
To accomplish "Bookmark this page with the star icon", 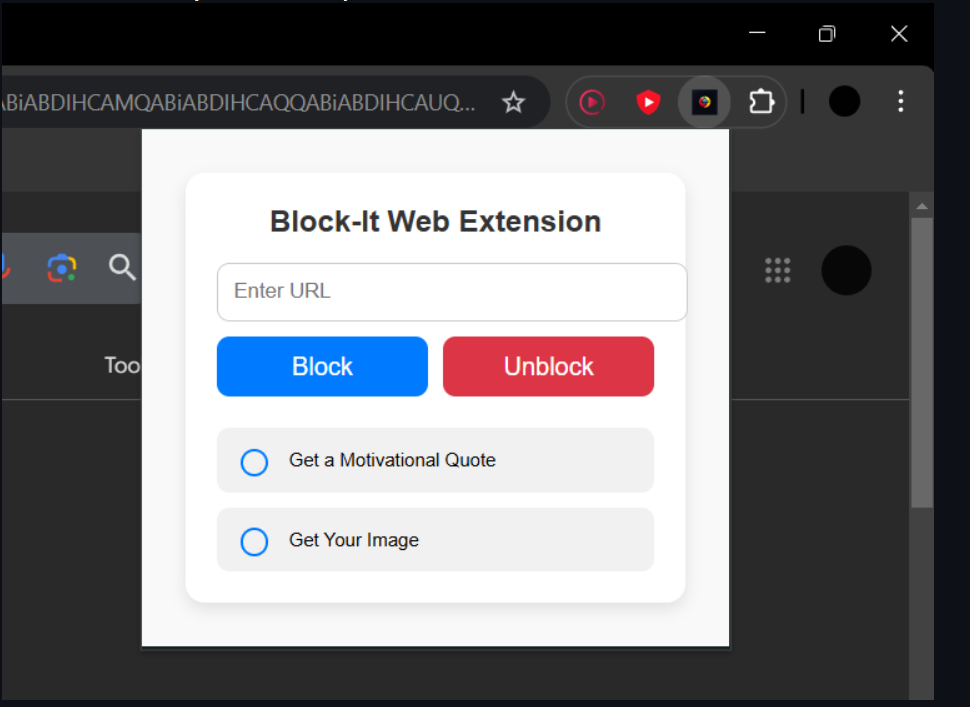I will (513, 102).
